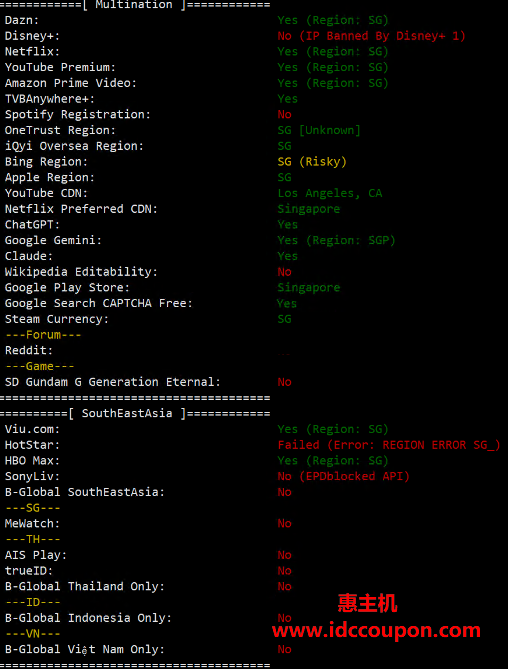Click the Wikipedia Editability No result

[x=285, y=272]
